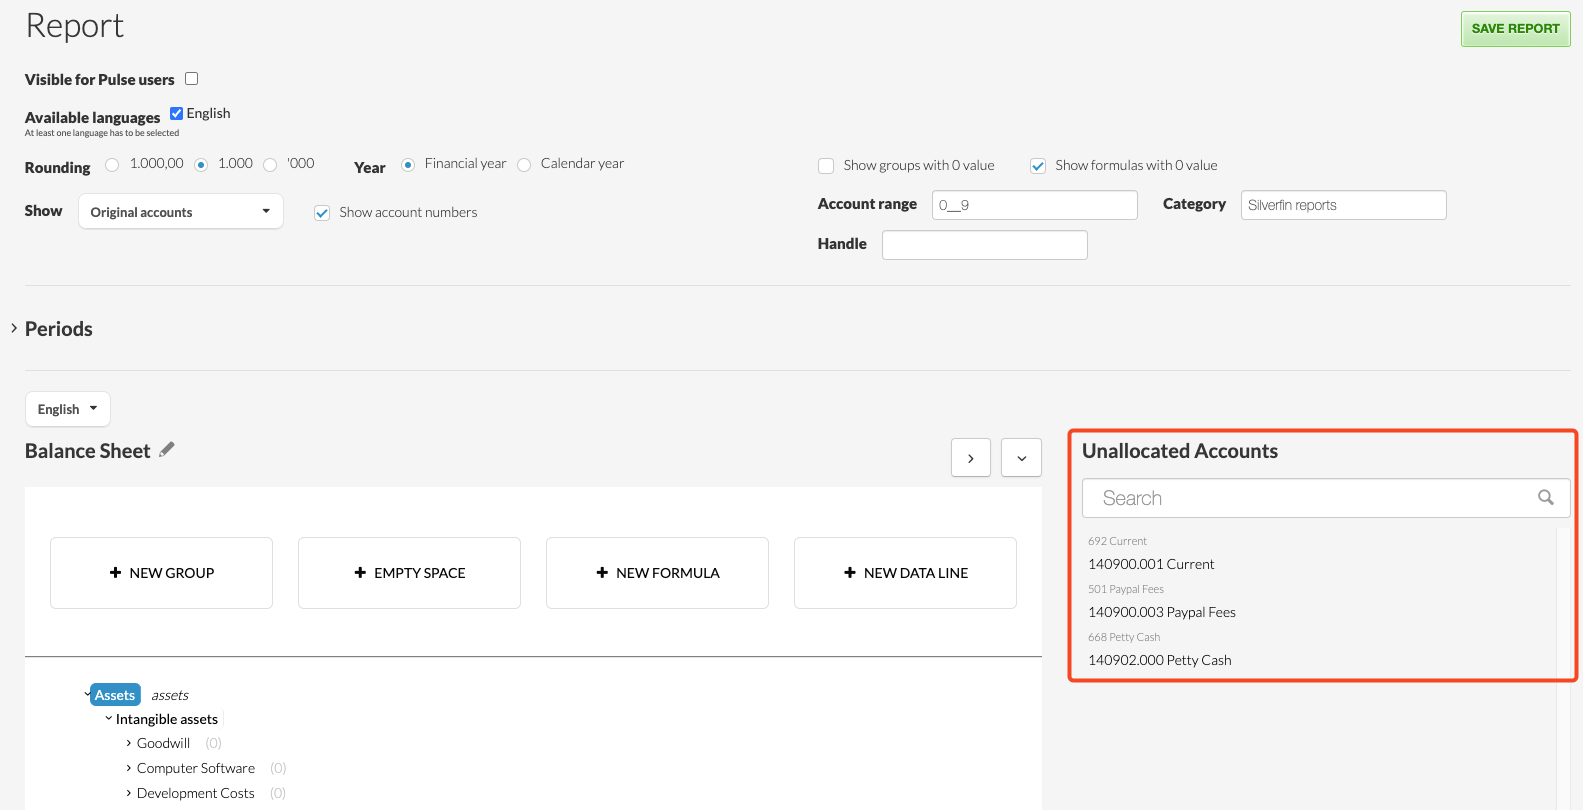The width and height of the screenshot is (1583, 810).
Task: Open the English language dropdown
Action: coord(67,409)
